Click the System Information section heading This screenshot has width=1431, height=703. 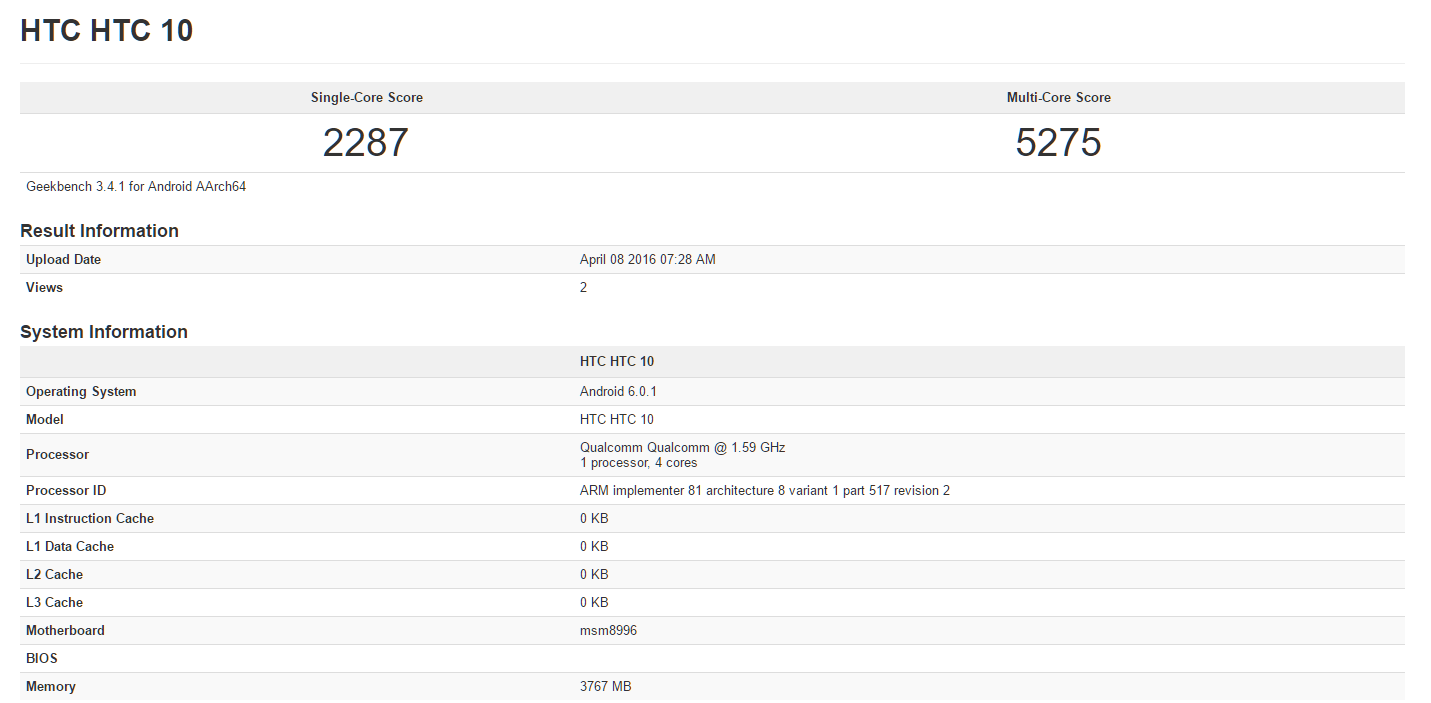click(104, 332)
